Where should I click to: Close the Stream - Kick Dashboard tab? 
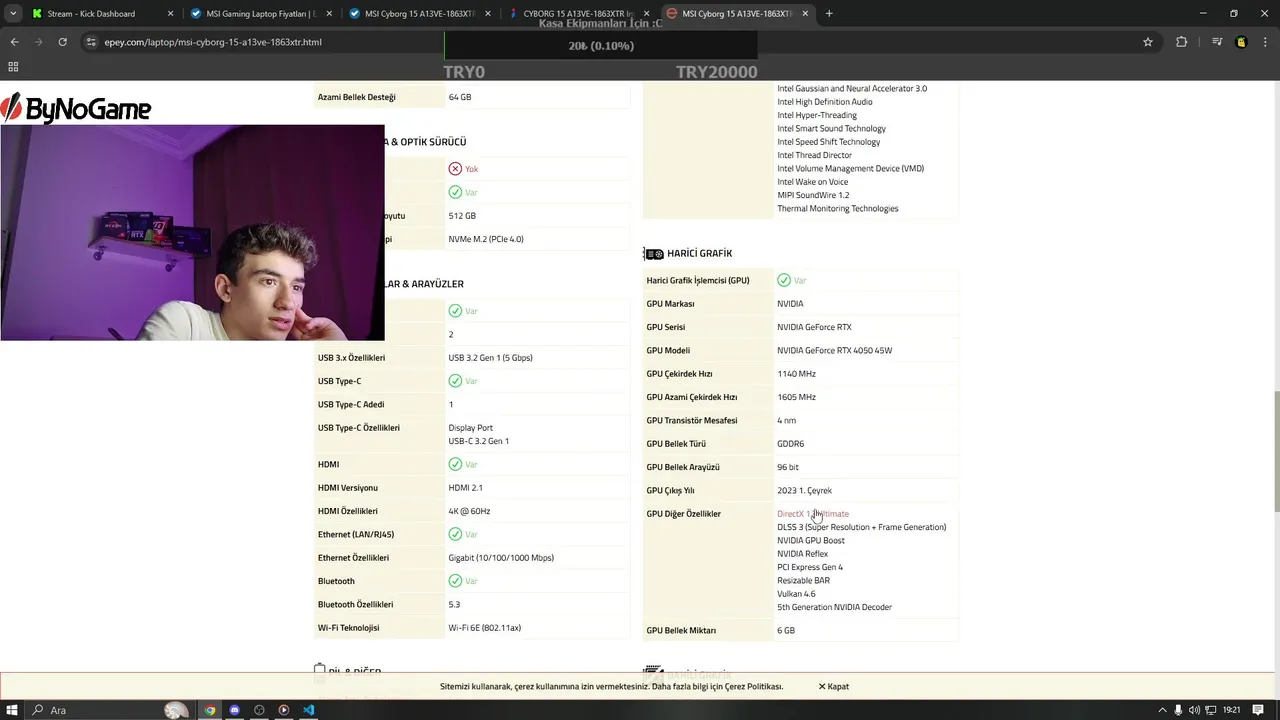(x=170, y=14)
